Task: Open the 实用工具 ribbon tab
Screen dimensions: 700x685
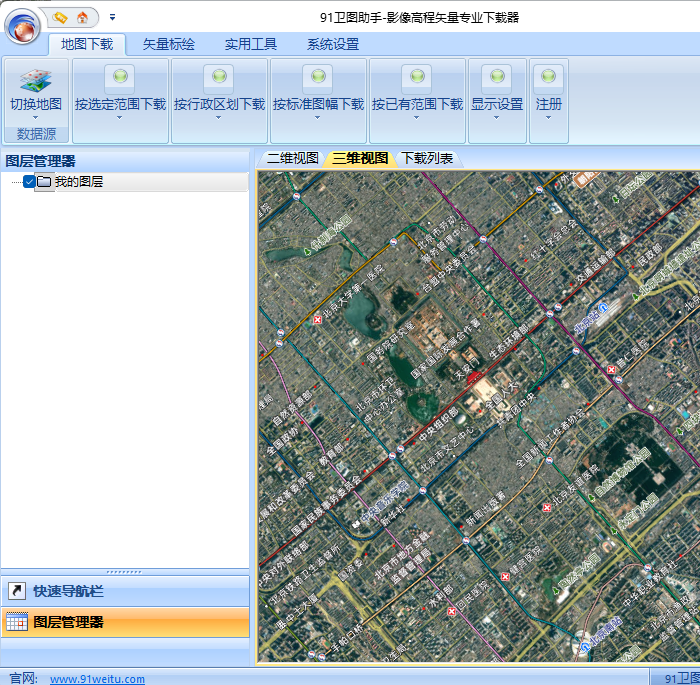Action: point(251,44)
